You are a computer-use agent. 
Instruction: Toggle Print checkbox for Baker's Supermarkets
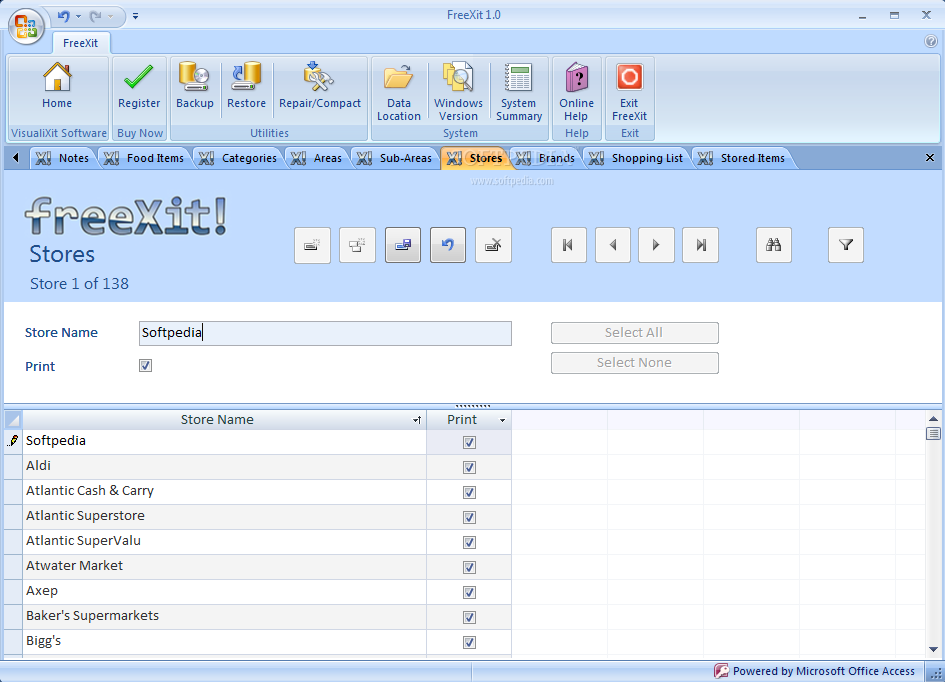click(469, 617)
